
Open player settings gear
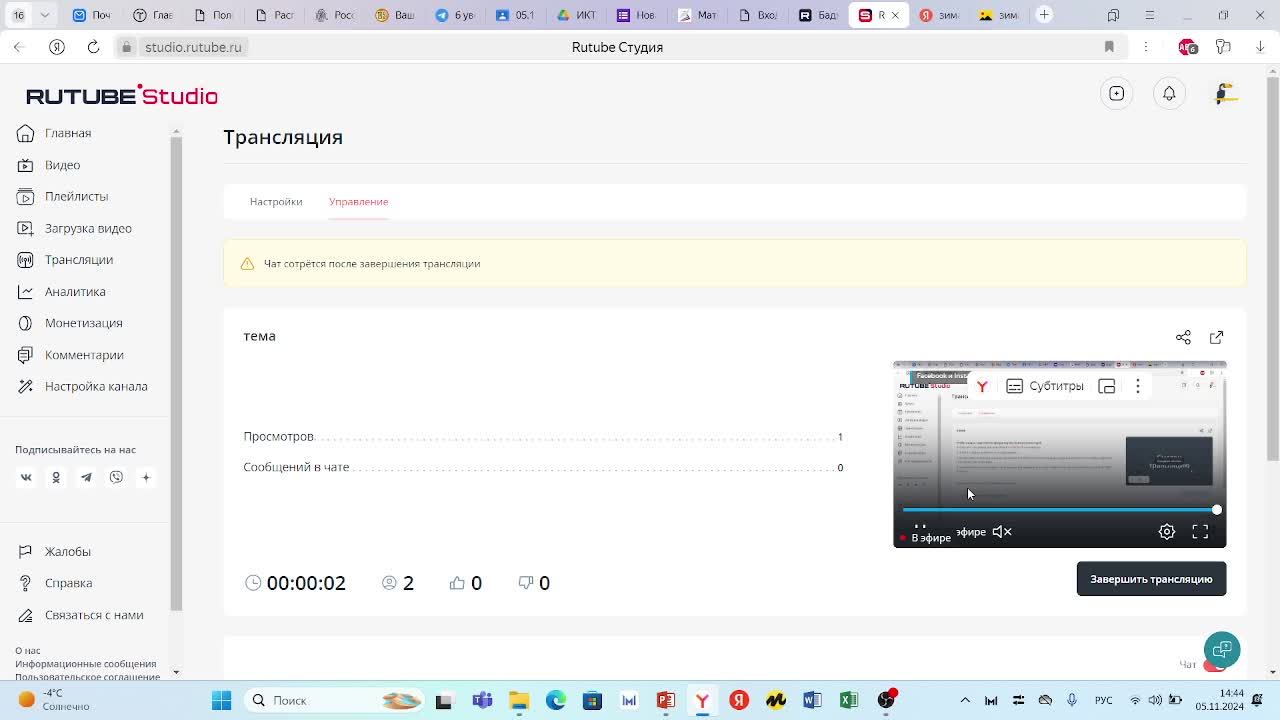pyautogui.click(x=1167, y=532)
